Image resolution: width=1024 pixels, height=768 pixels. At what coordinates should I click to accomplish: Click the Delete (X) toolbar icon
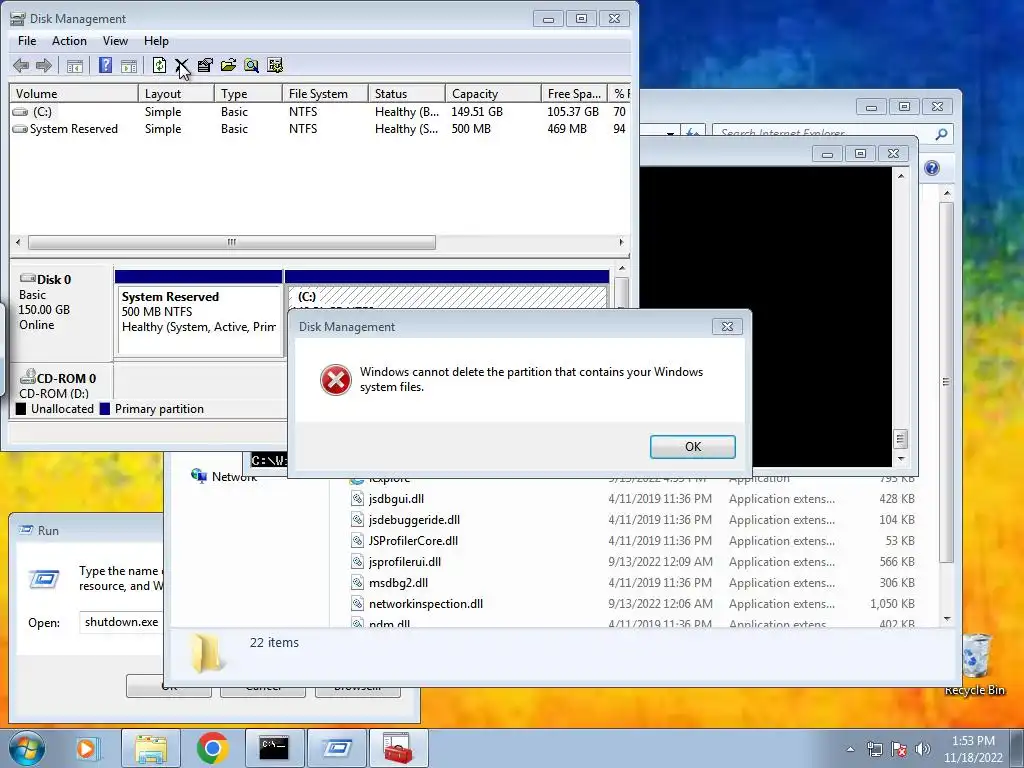coord(182,65)
